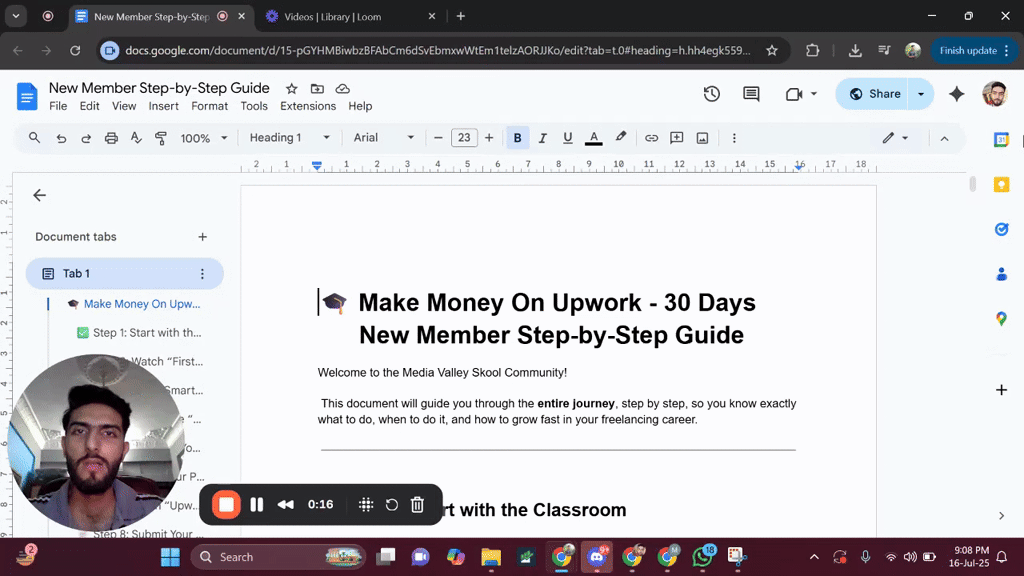Move document using the folder icon

tap(317, 89)
